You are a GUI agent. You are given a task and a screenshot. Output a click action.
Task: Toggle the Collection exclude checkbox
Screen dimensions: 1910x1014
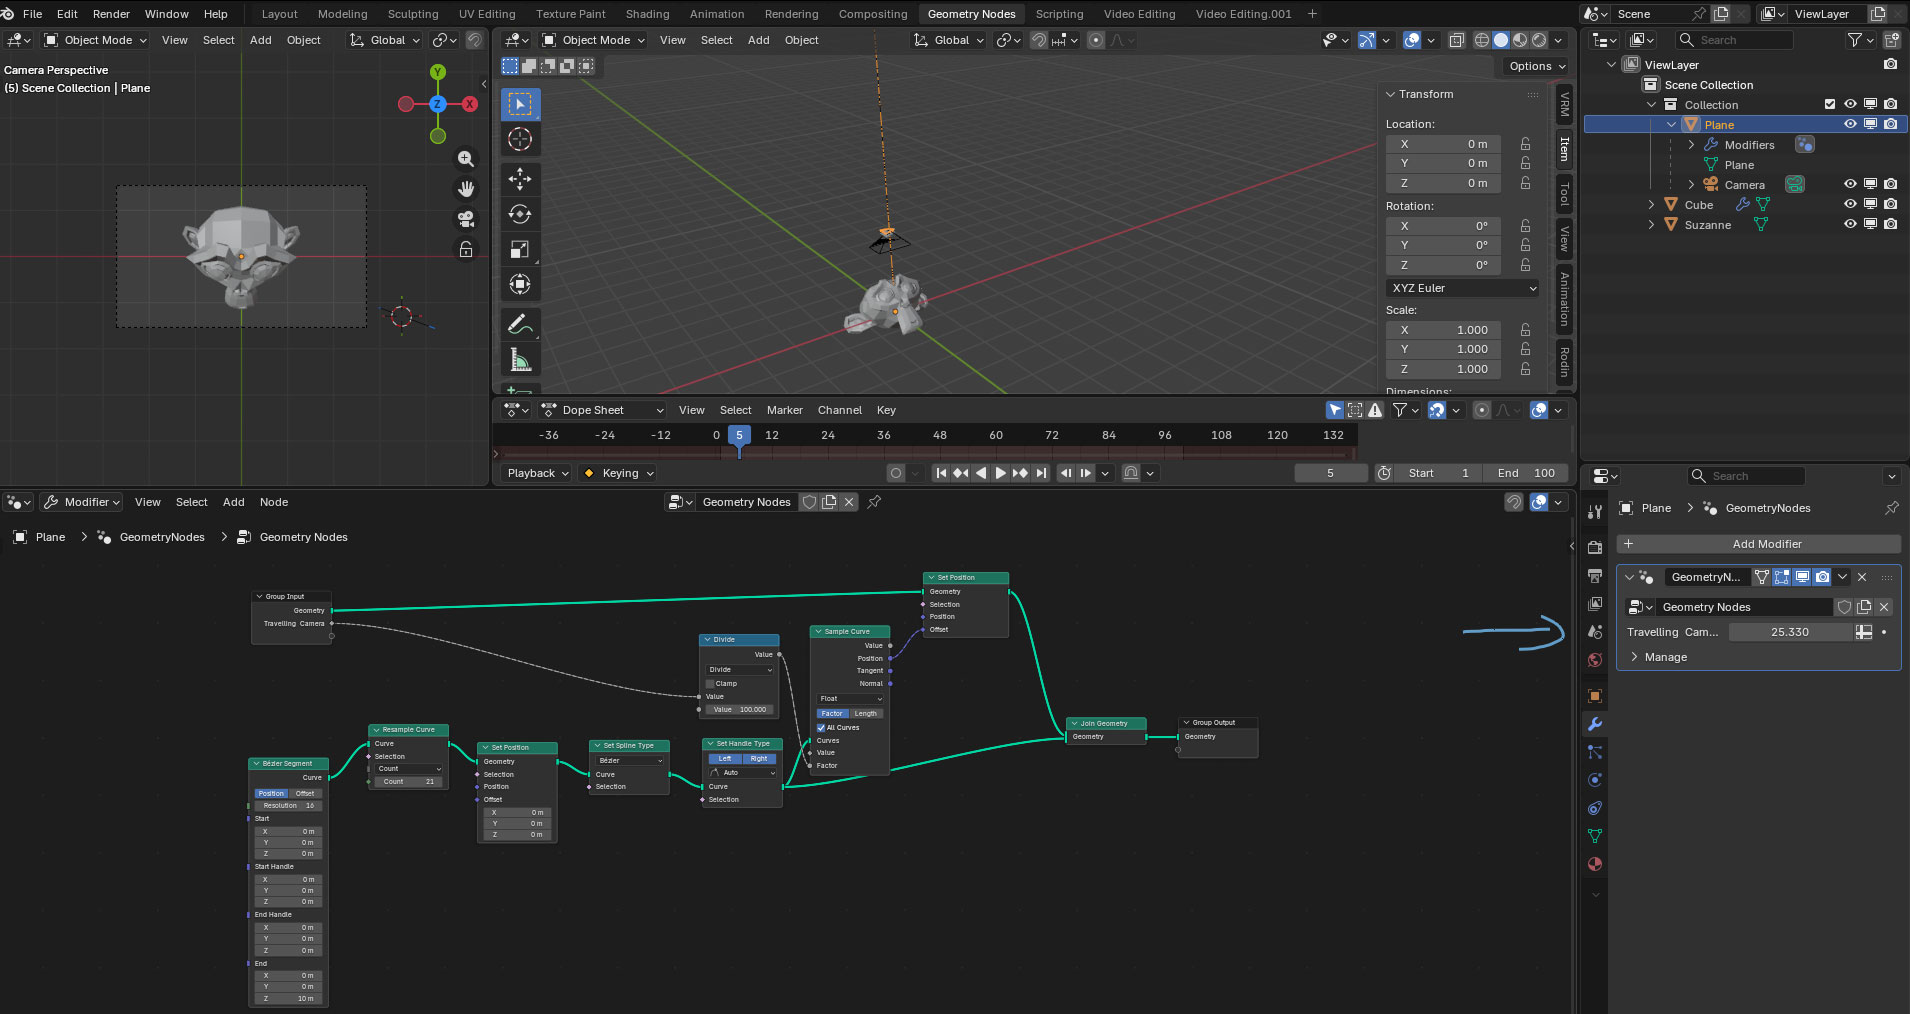pos(1830,105)
